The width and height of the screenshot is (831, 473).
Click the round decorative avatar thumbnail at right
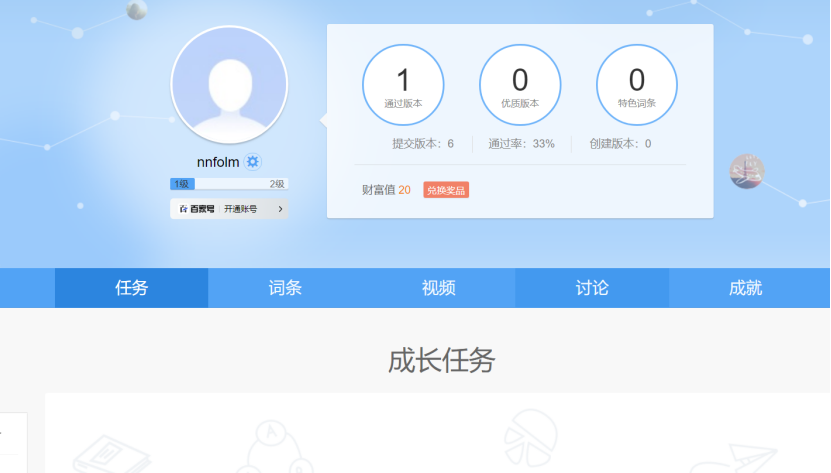click(x=747, y=171)
